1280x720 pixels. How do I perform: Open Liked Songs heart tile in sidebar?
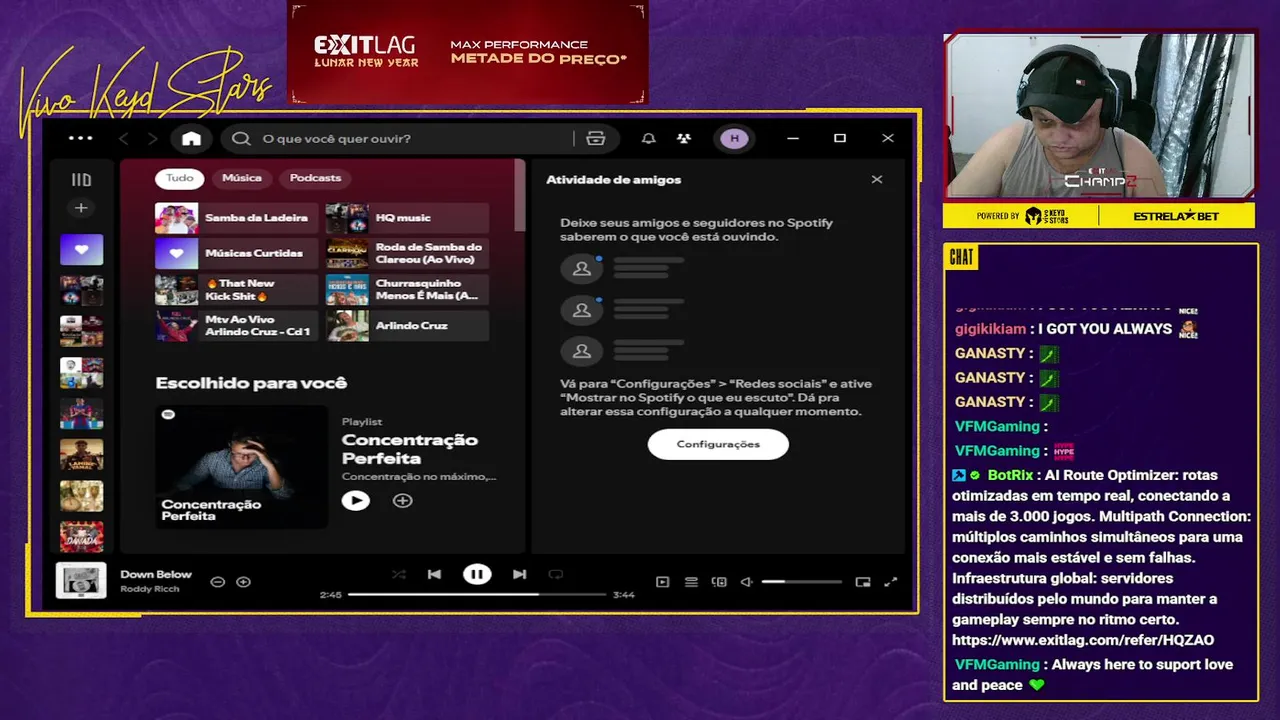tap(81, 249)
